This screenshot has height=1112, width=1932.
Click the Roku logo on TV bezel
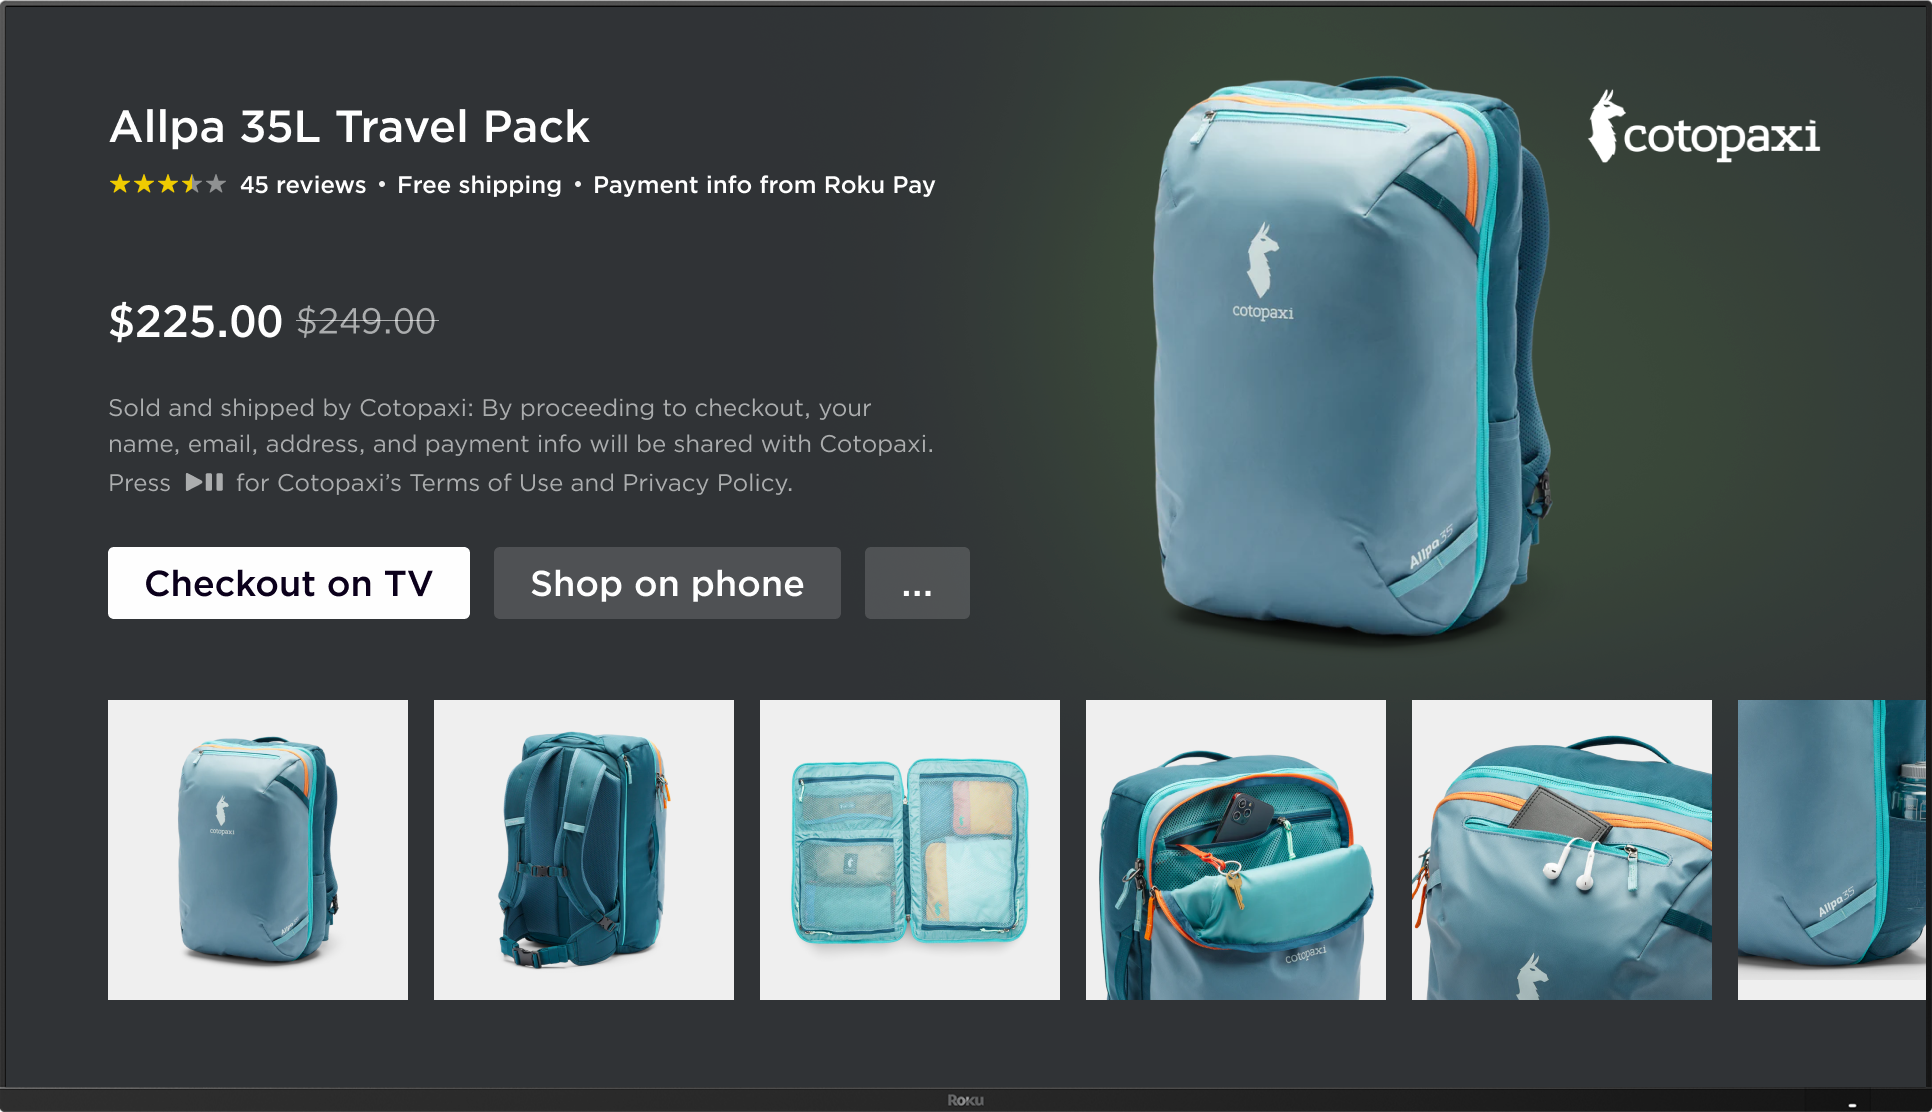966,1100
